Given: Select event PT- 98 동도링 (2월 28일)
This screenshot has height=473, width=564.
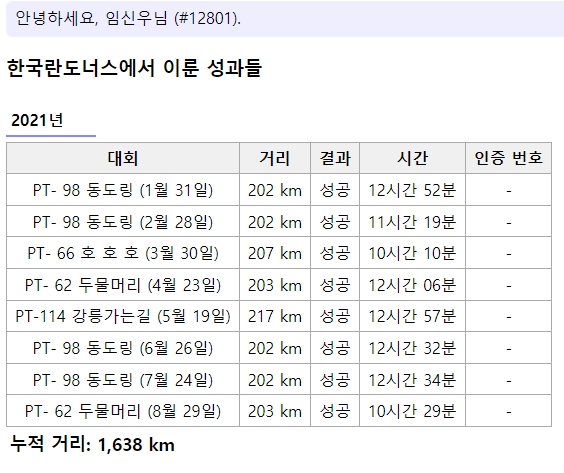Looking at the screenshot, I should (x=123, y=222).
